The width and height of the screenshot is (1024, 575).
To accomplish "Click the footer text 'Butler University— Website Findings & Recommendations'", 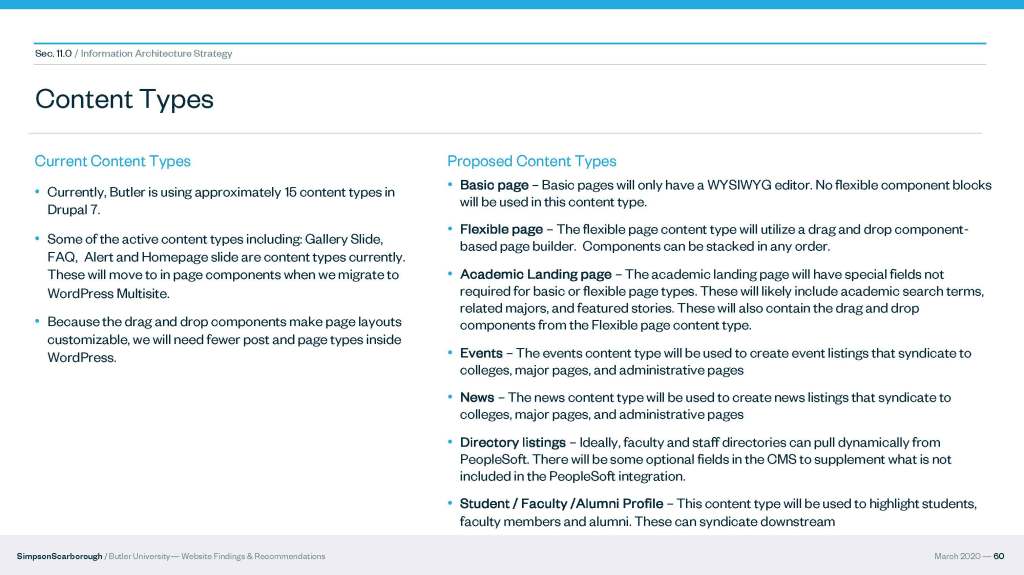I will (x=217, y=556).
